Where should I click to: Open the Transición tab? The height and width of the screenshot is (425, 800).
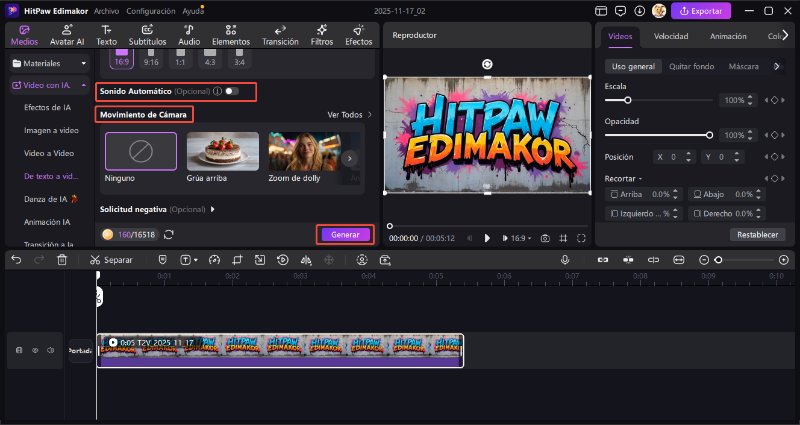[280, 35]
